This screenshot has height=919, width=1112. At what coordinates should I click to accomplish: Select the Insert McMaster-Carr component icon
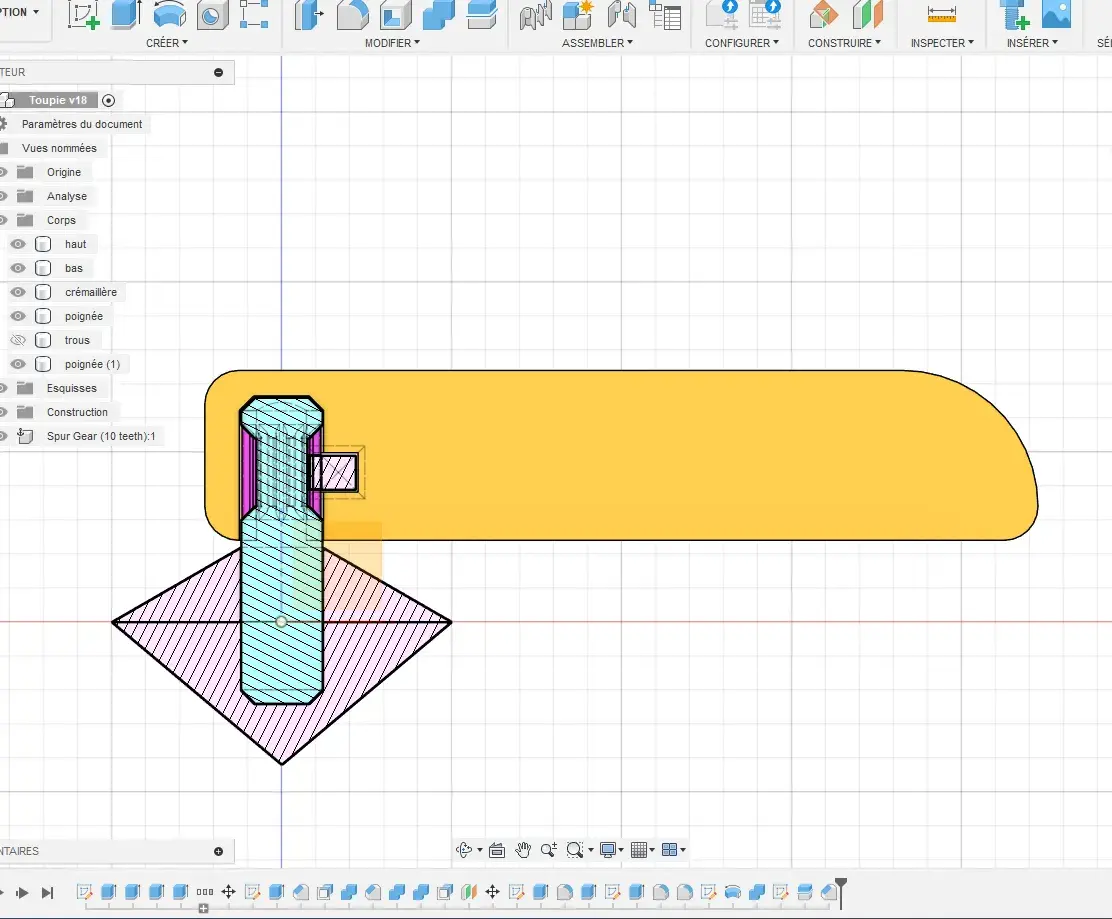pos(1014,14)
